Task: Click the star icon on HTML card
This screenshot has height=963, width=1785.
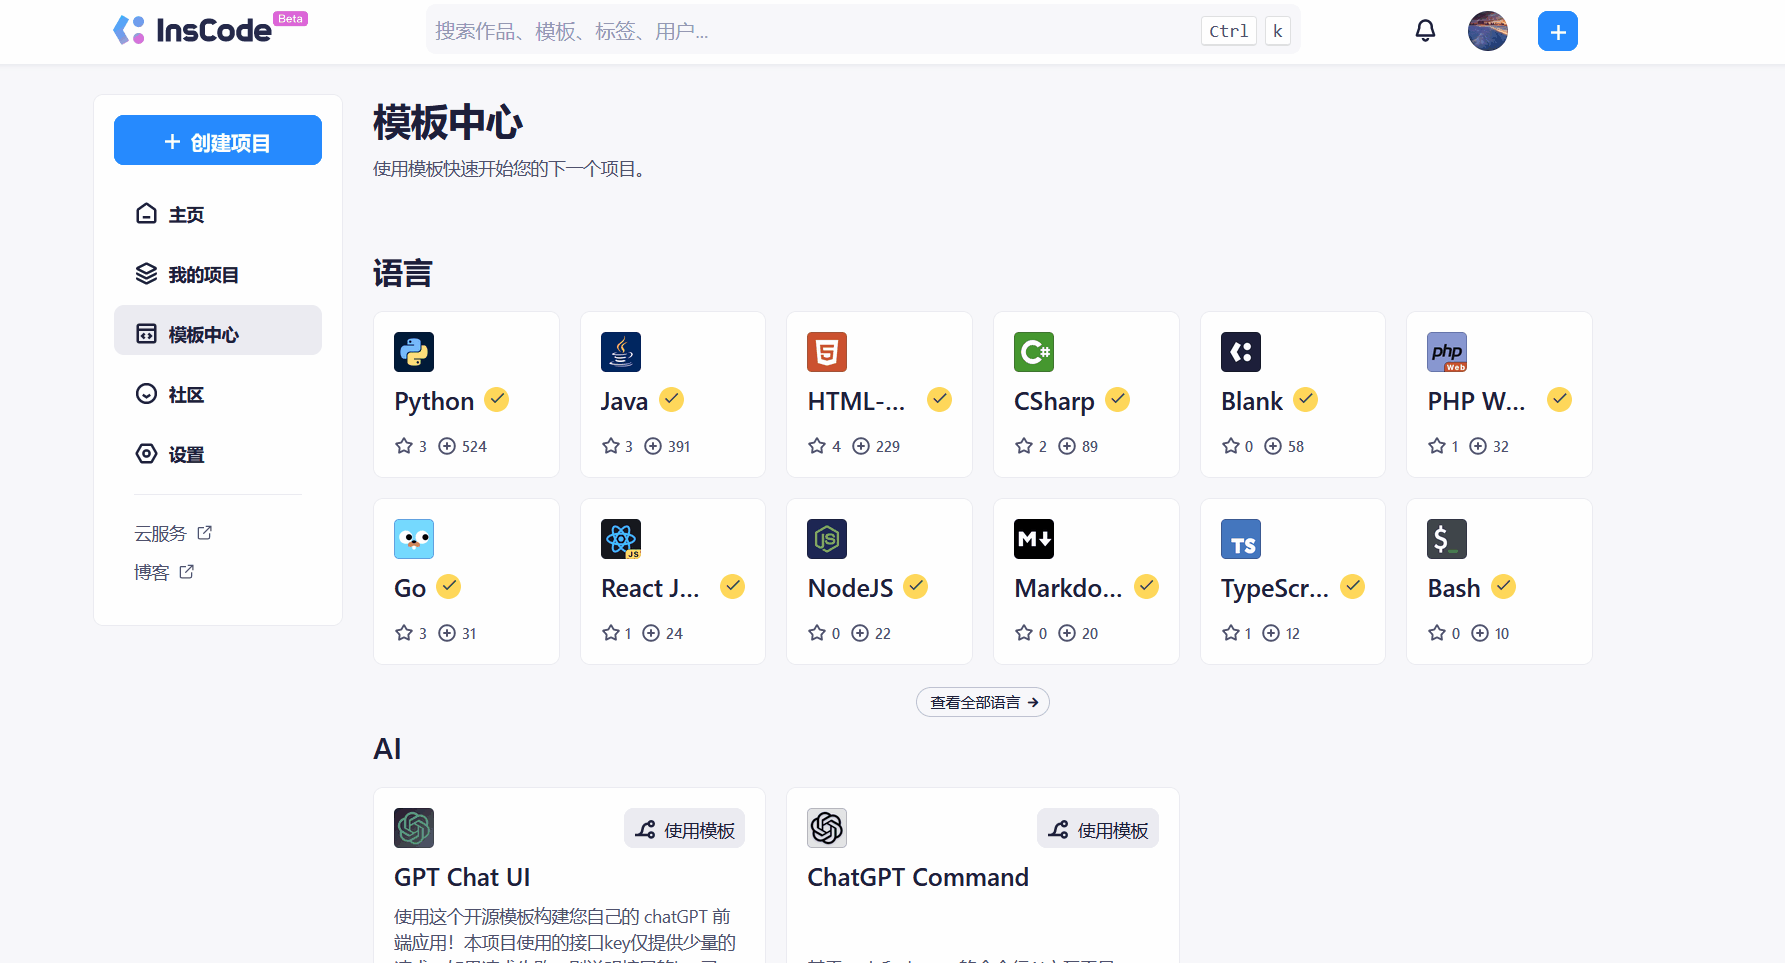Action: point(817,446)
